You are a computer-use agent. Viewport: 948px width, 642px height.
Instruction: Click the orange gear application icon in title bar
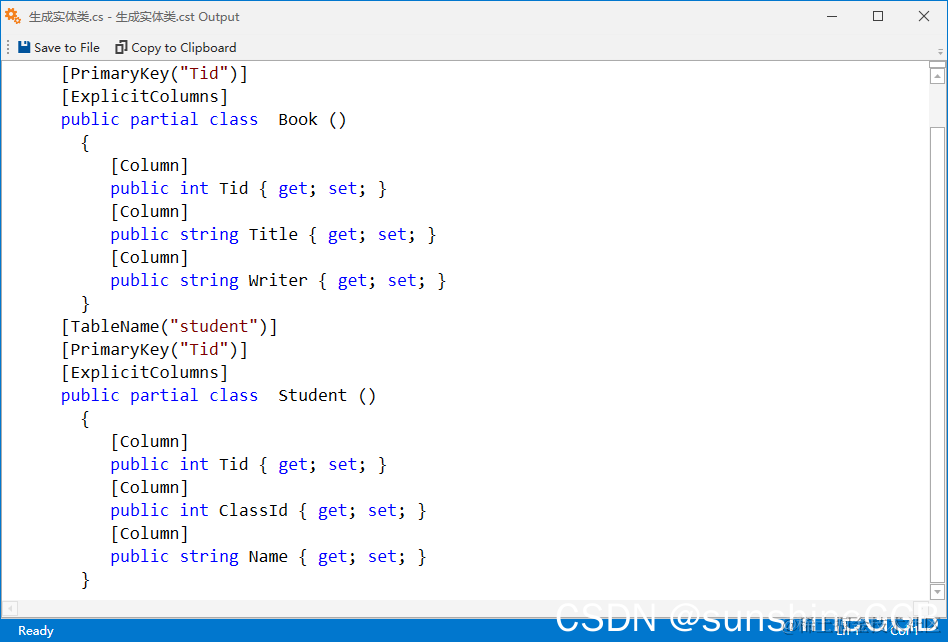point(13,16)
